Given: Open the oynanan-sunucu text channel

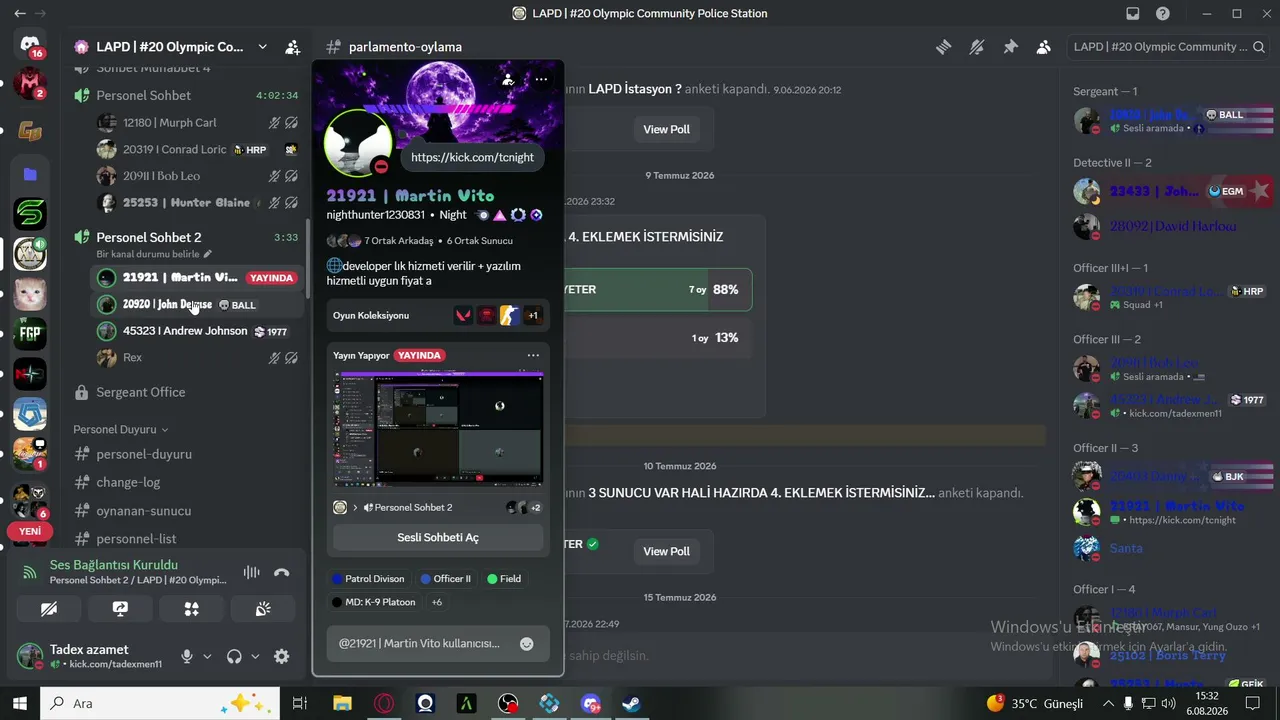Looking at the screenshot, I should point(143,511).
